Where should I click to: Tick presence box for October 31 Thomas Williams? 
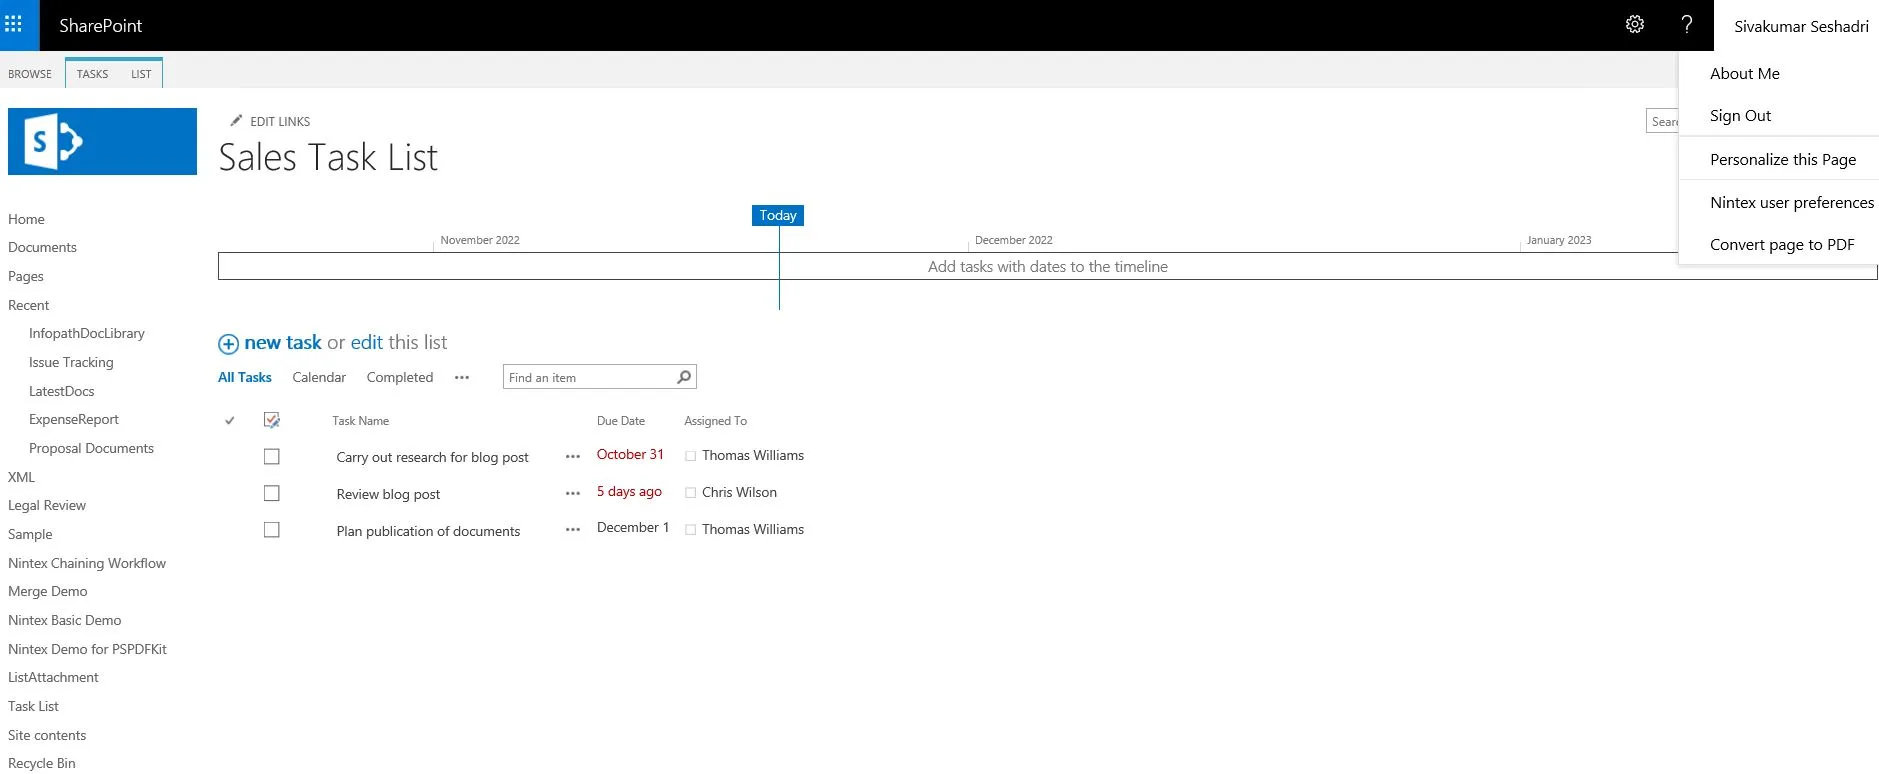click(x=690, y=456)
